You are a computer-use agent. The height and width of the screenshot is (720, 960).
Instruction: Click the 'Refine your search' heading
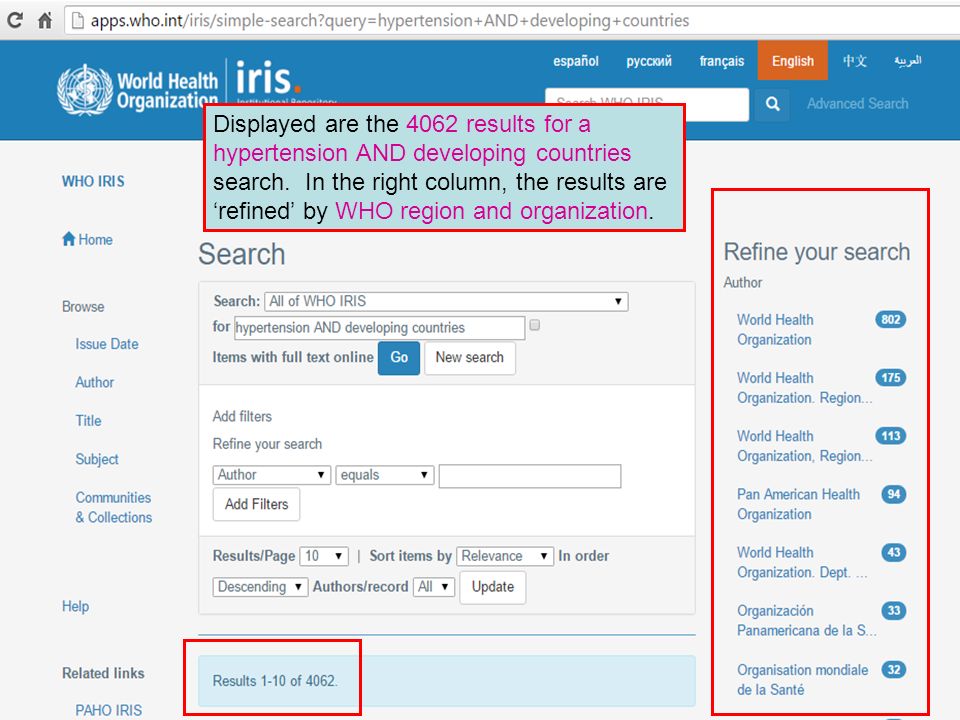click(x=817, y=252)
